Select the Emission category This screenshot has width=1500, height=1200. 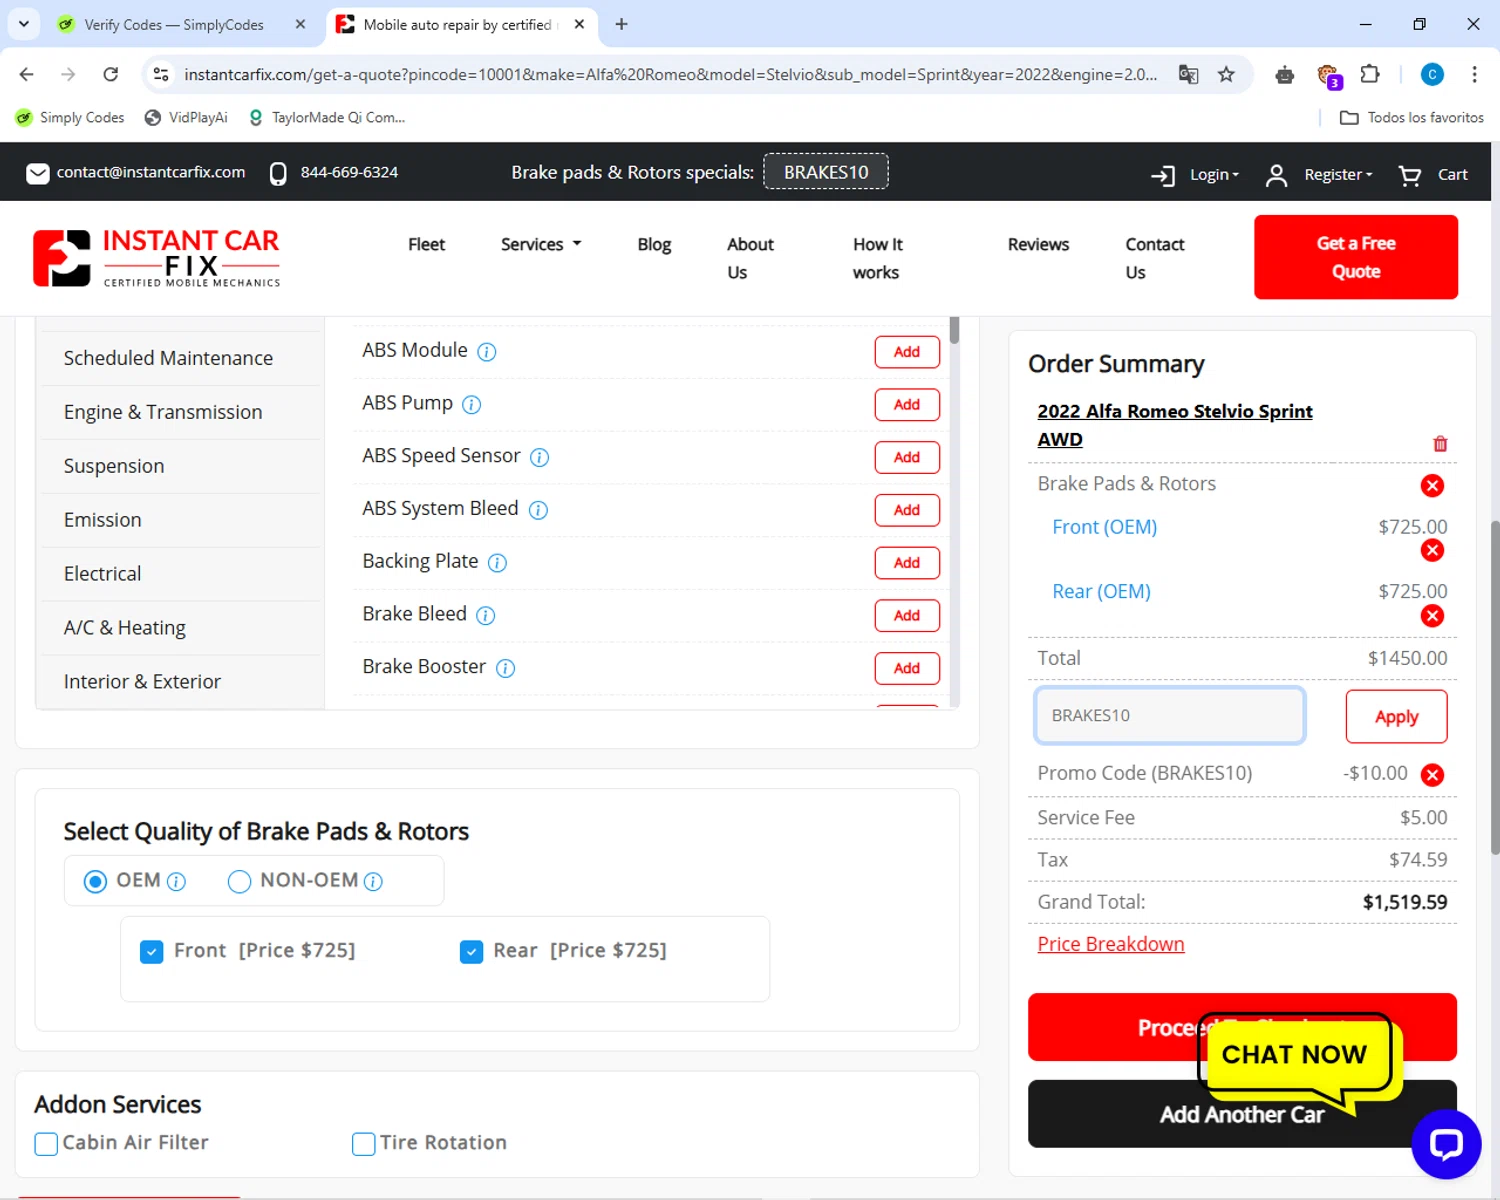coord(180,521)
